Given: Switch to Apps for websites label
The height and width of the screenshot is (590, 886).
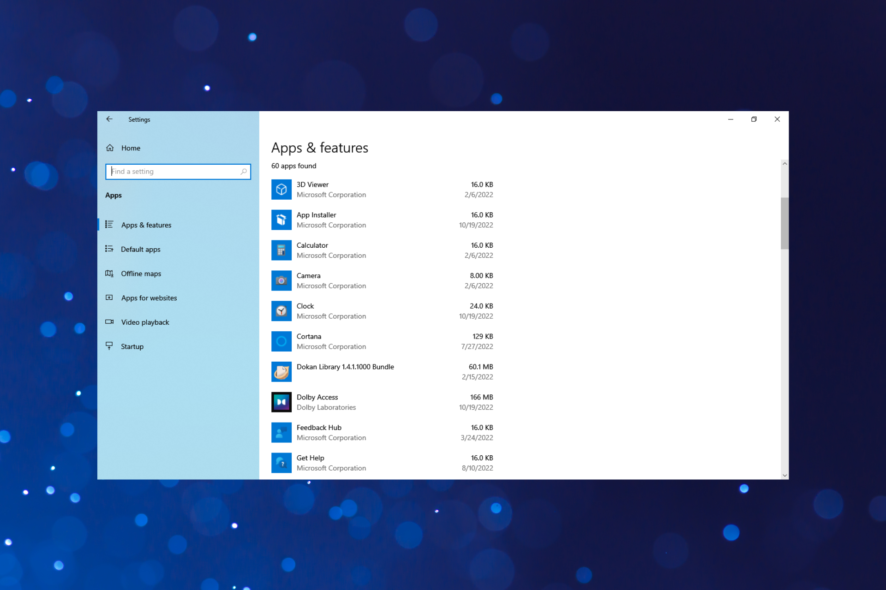Looking at the screenshot, I should [x=149, y=298].
